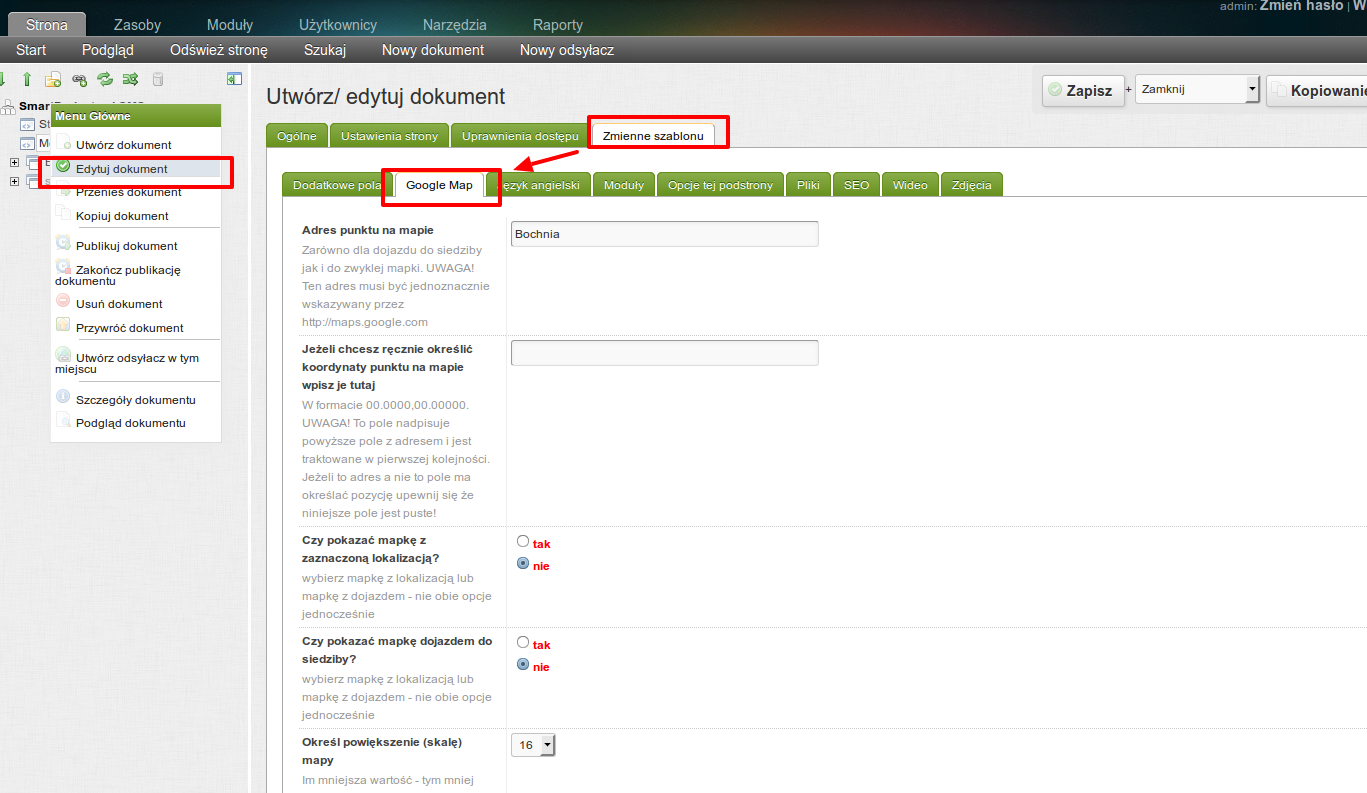
Task: Click the Zmień hasło link
Action: pyautogui.click(x=1300, y=6)
